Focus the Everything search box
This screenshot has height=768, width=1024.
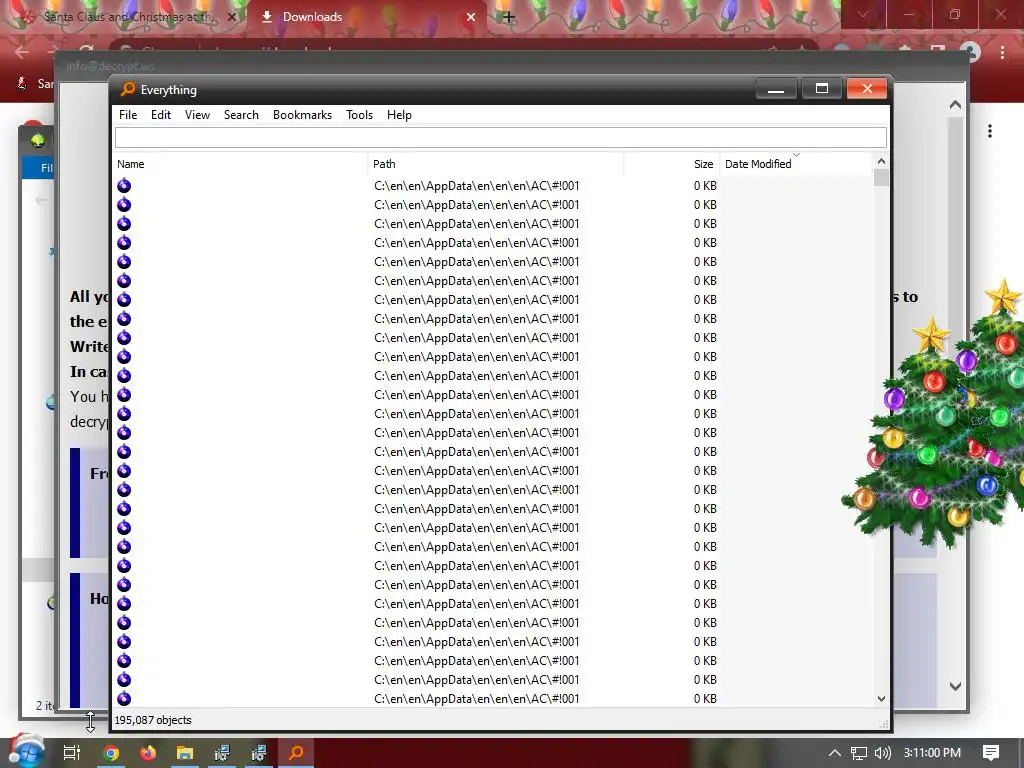pyautogui.click(x=501, y=138)
